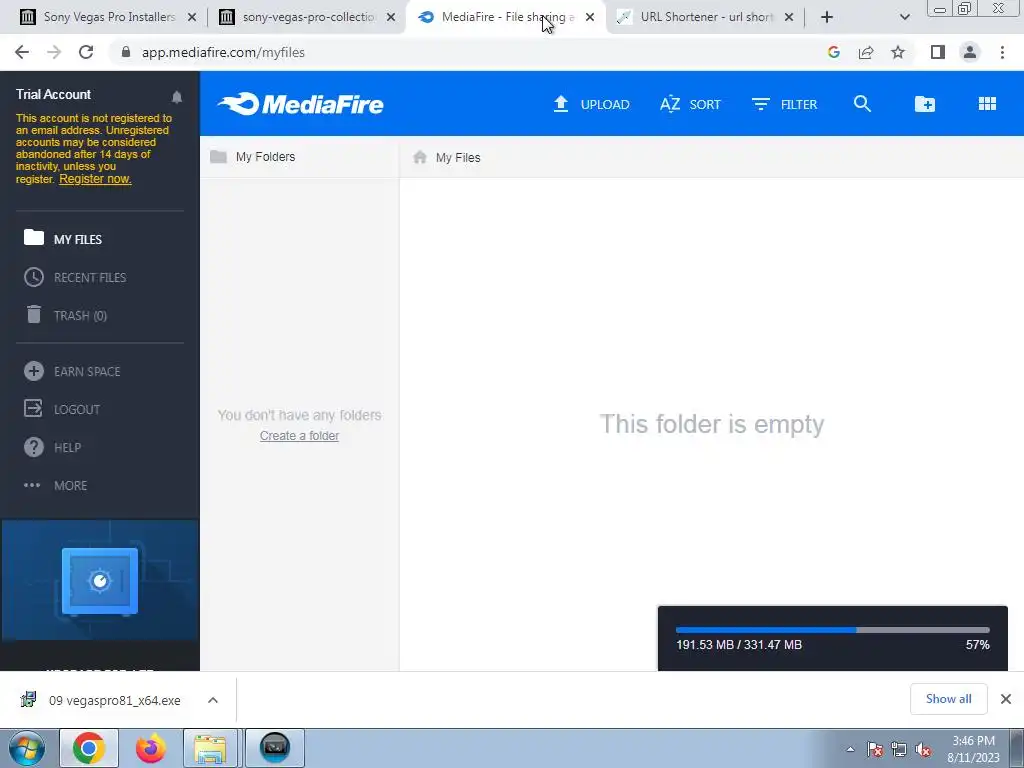This screenshot has width=1024, height=768.
Task: Open Recent Files in sidebar
Action: (75, 278)
